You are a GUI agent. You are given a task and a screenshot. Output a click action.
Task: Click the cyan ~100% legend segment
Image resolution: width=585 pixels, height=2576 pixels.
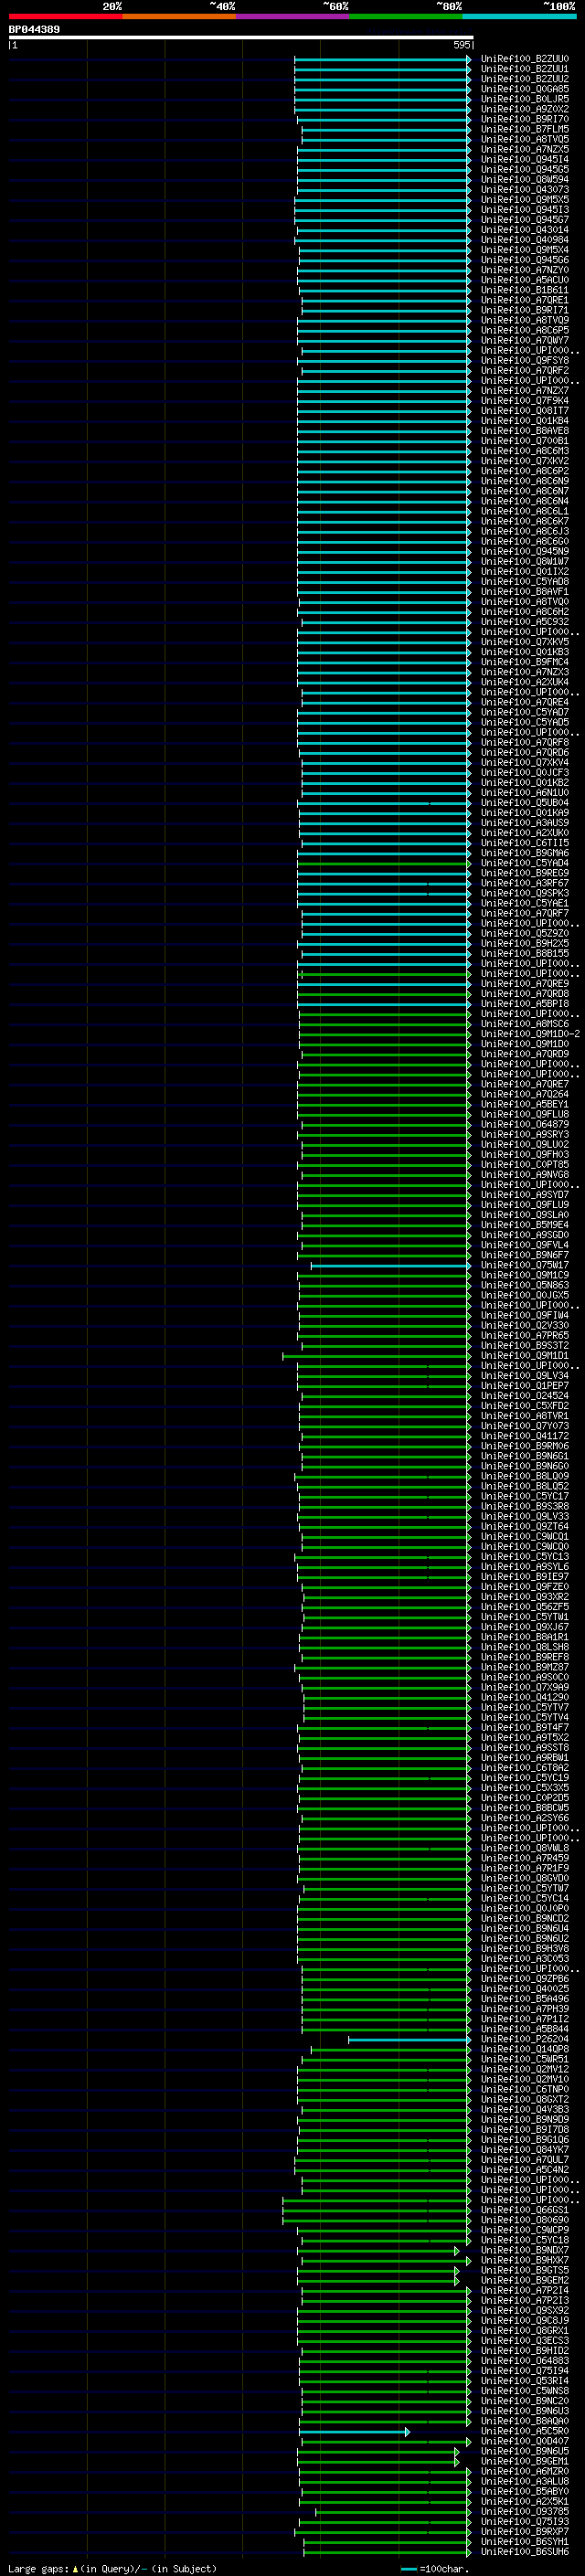pos(519,16)
